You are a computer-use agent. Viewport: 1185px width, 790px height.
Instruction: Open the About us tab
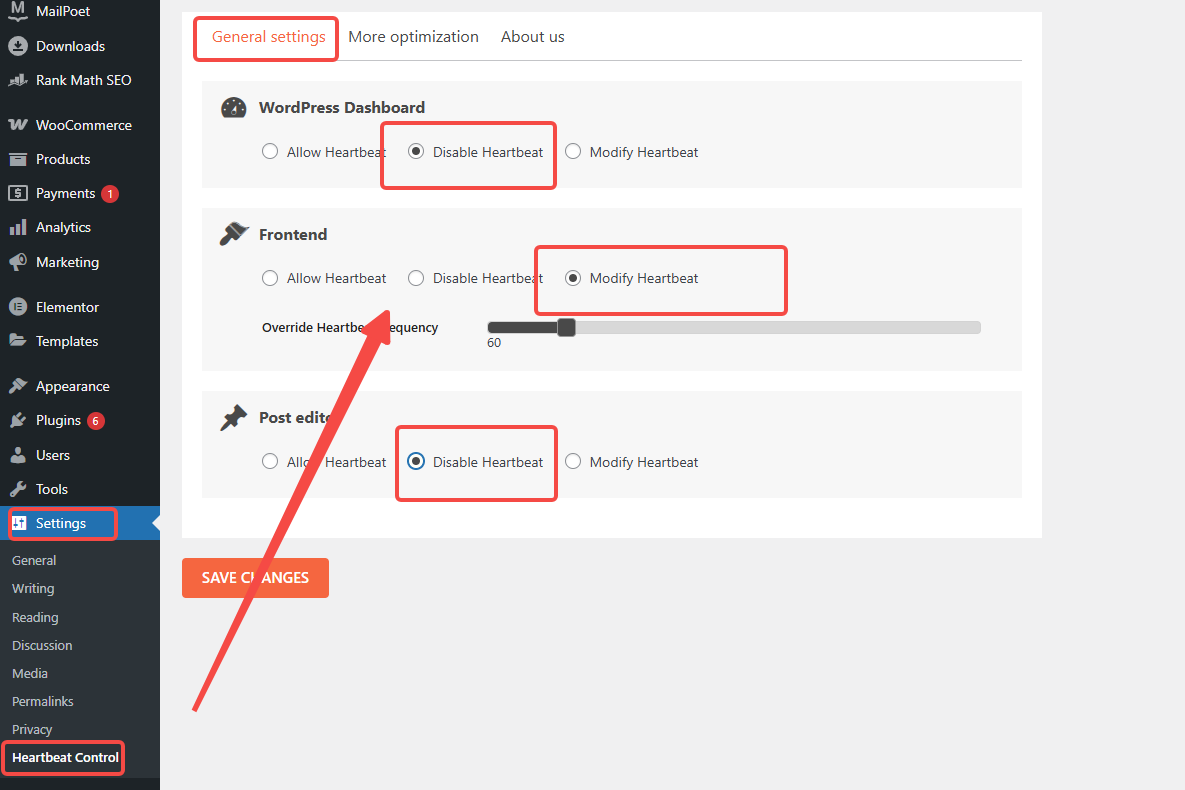[x=533, y=37]
